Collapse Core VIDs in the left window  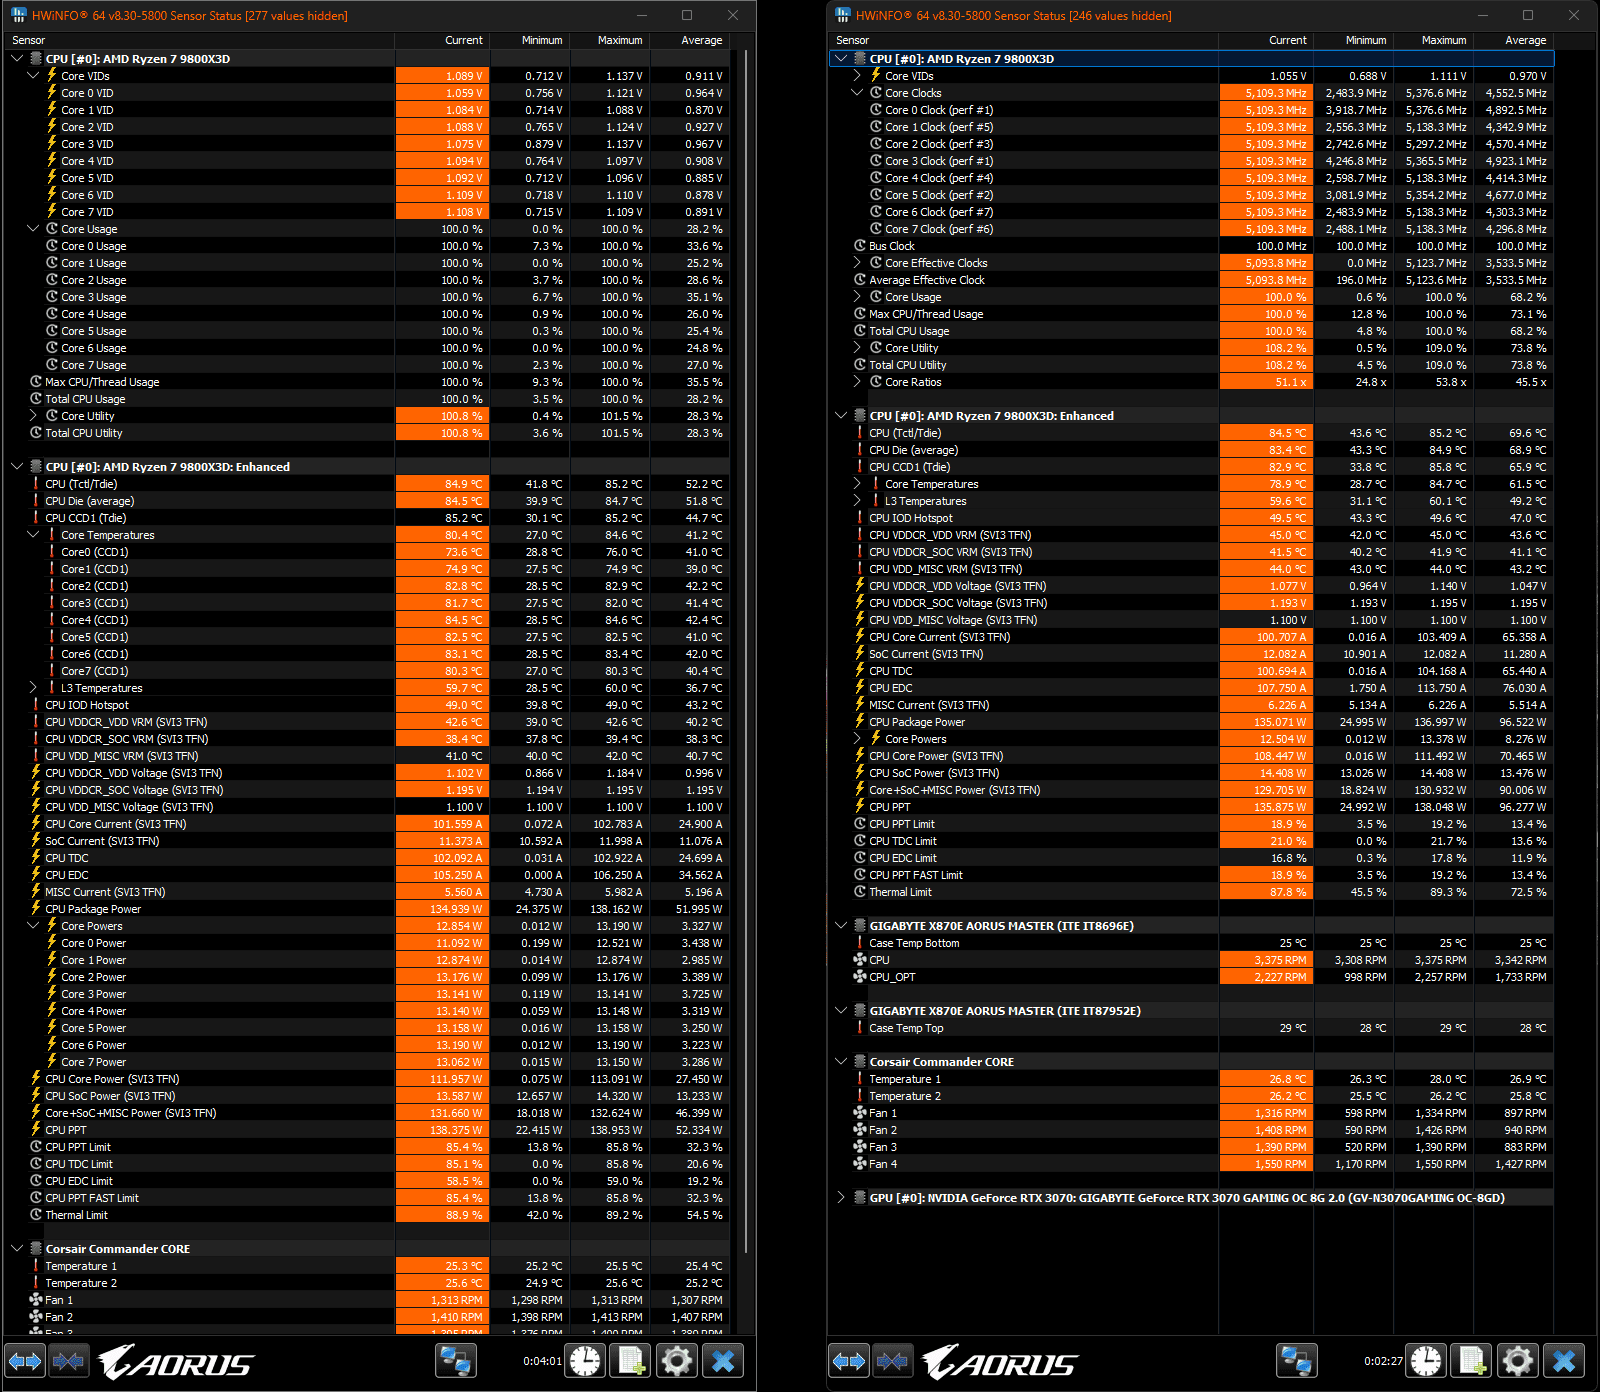click(33, 76)
